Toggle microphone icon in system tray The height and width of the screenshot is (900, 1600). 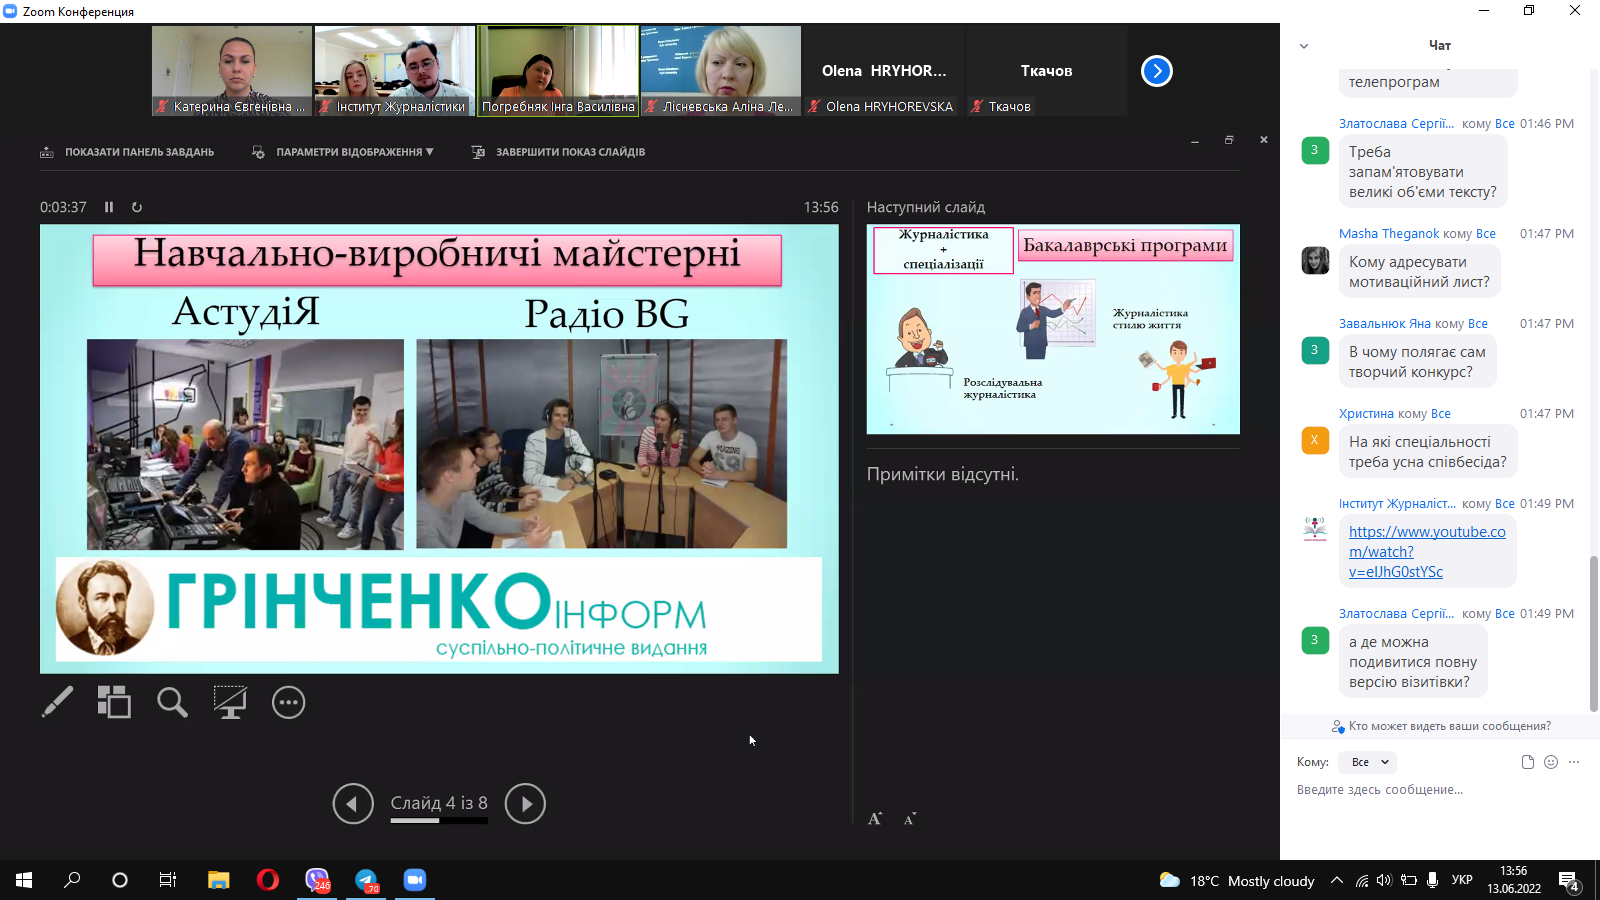[x=1432, y=880]
